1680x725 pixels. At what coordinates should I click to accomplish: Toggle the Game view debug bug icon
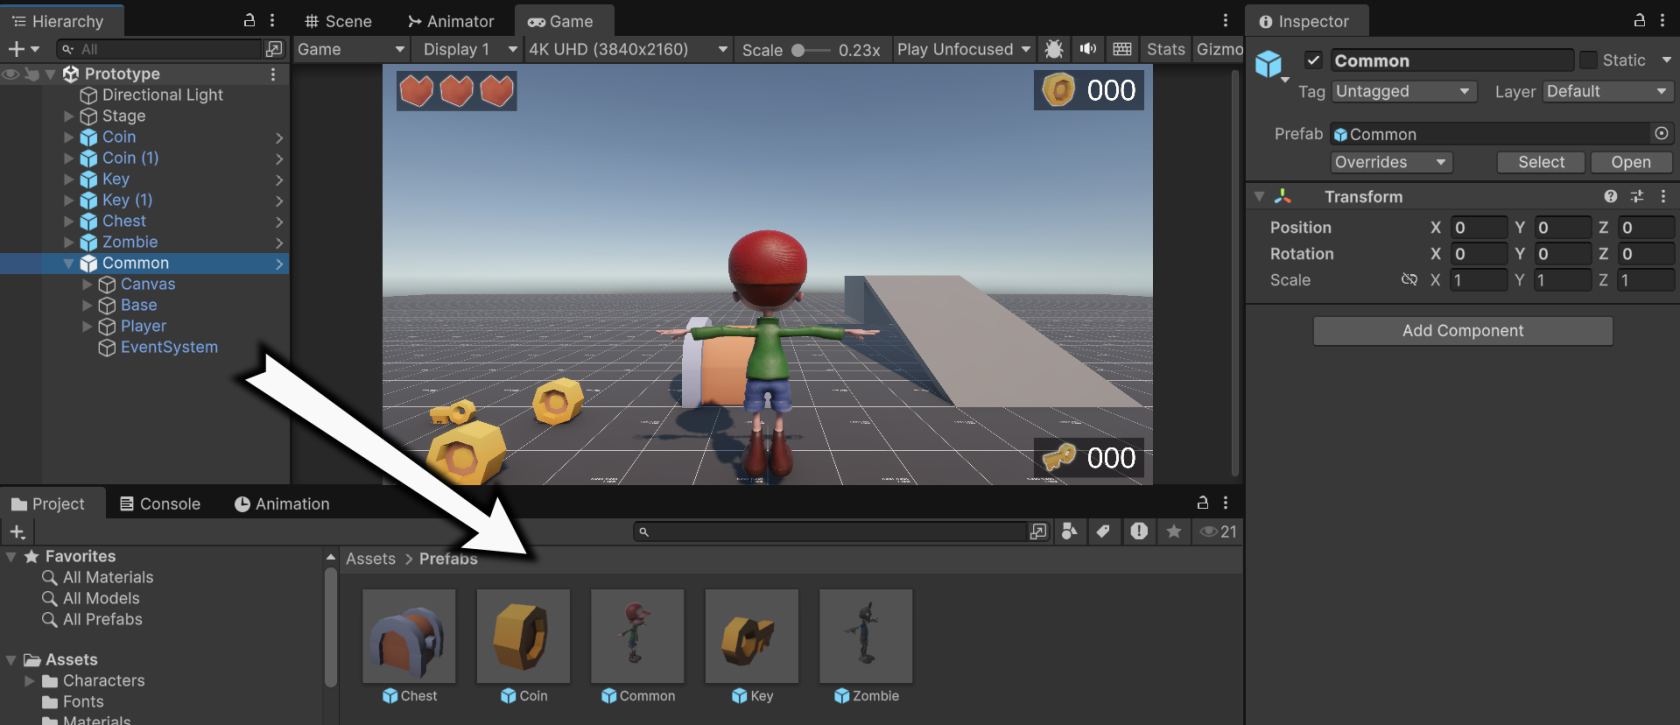click(1053, 49)
